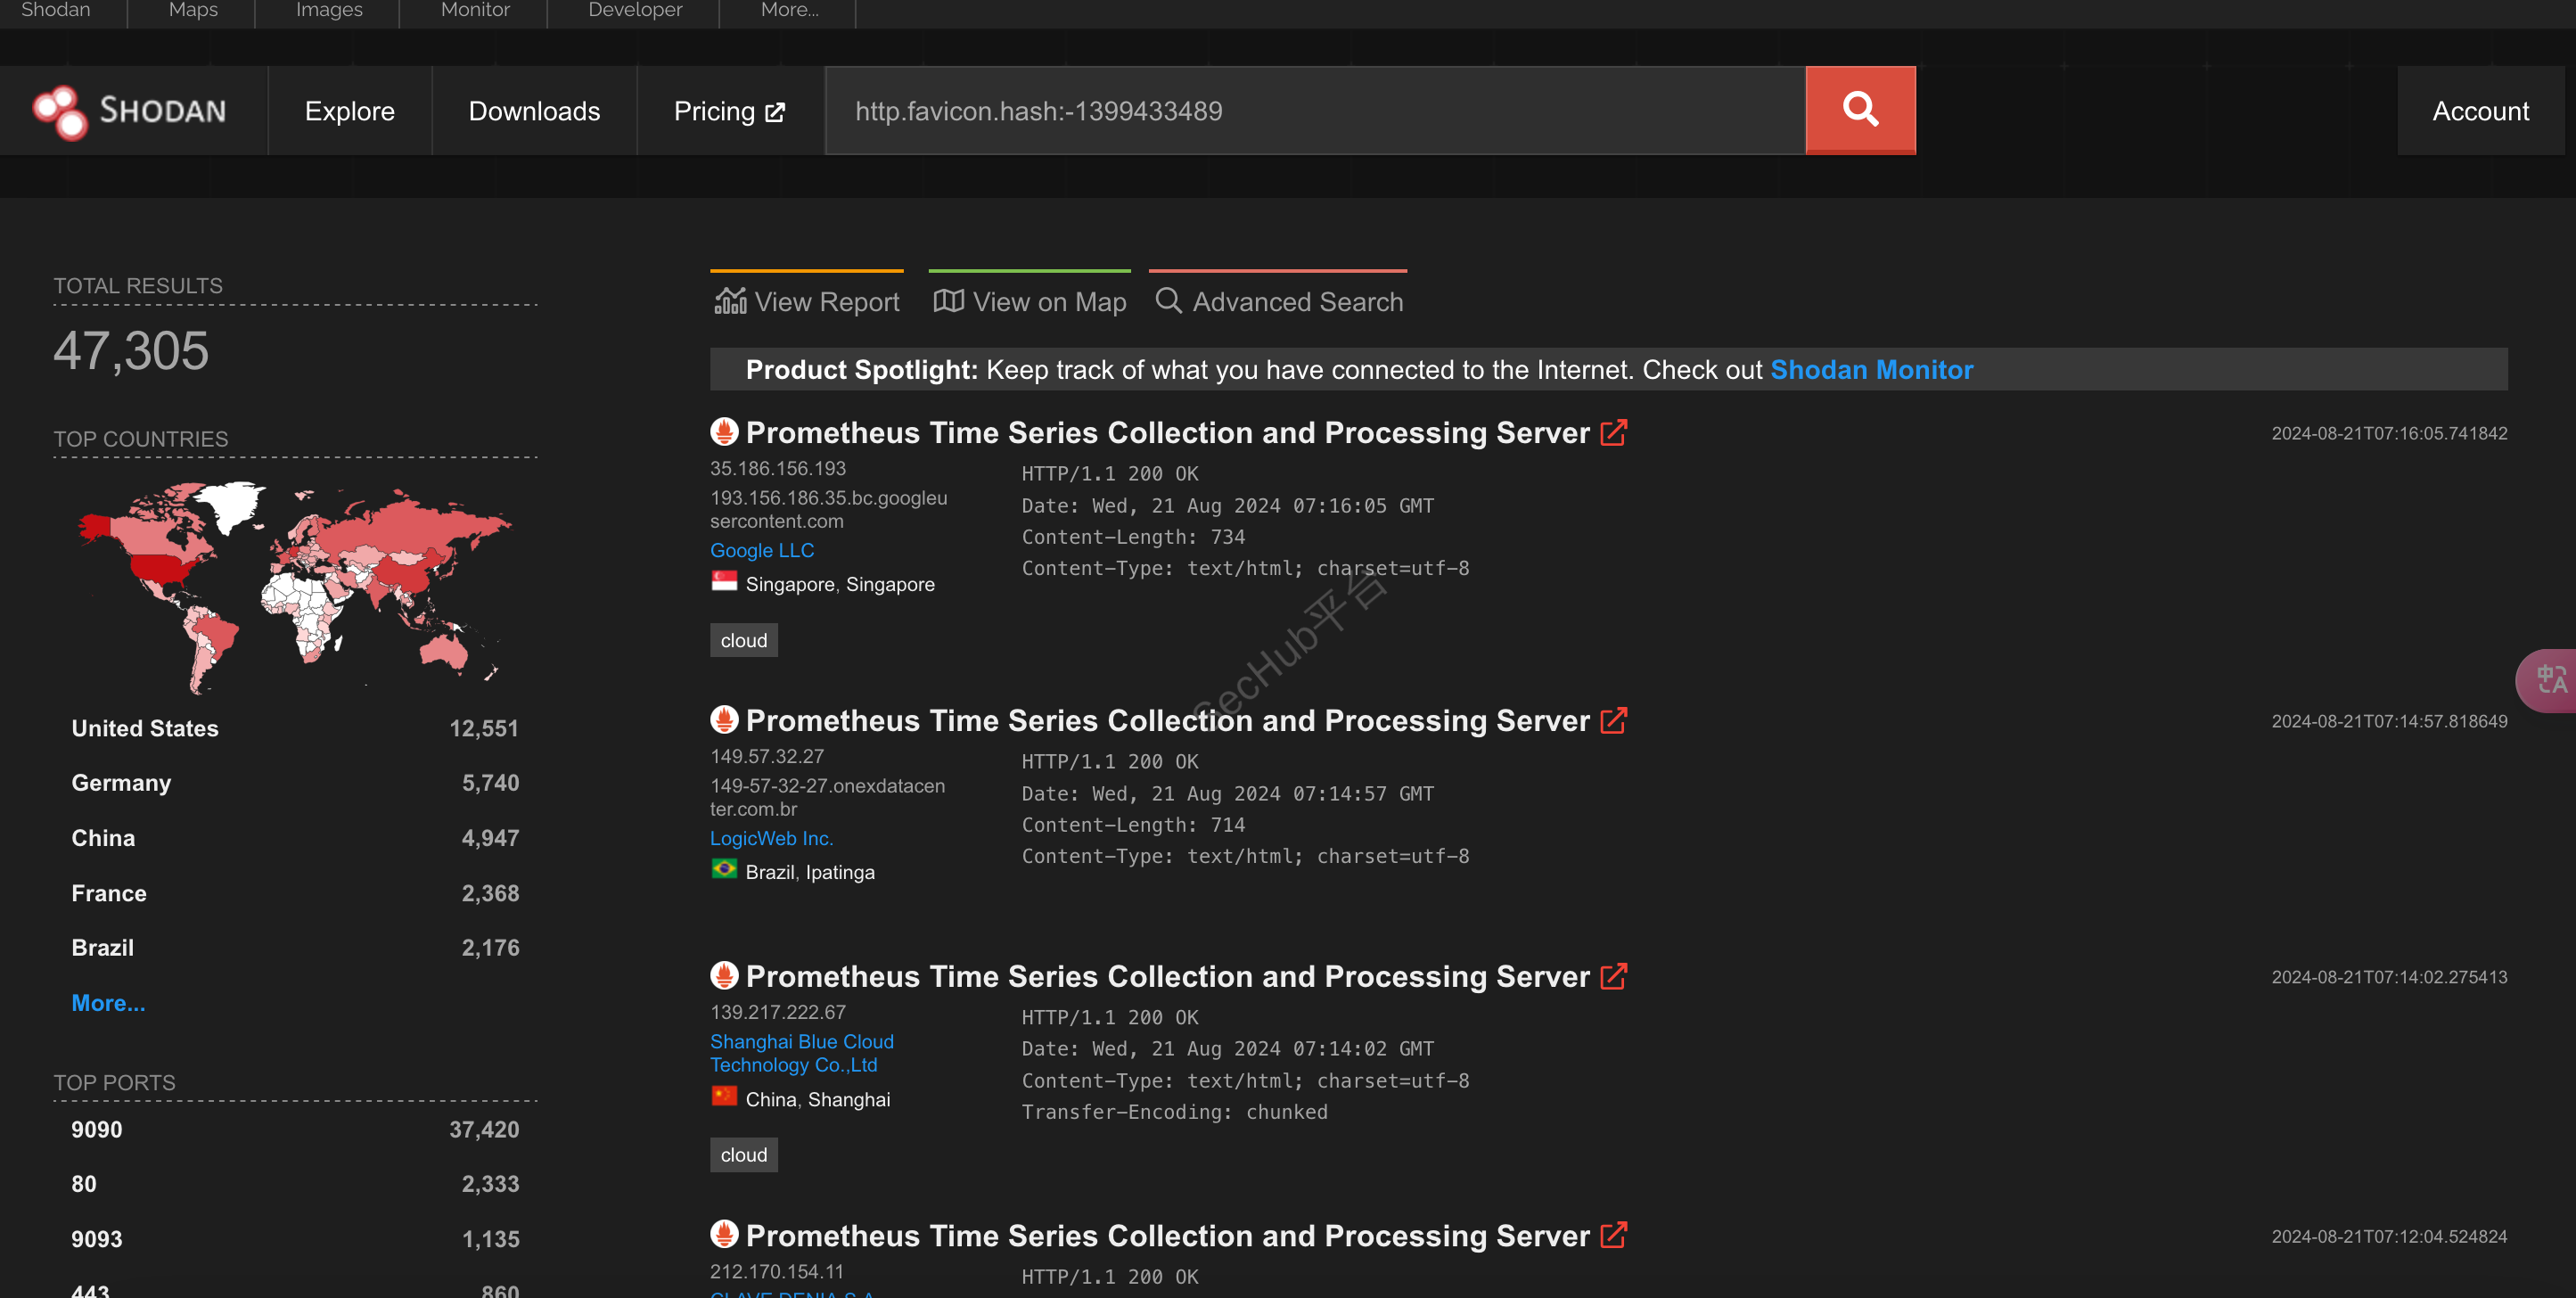This screenshot has width=2576, height=1298.
Task: Filter results by Germany
Action: click(x=121, y=783)
